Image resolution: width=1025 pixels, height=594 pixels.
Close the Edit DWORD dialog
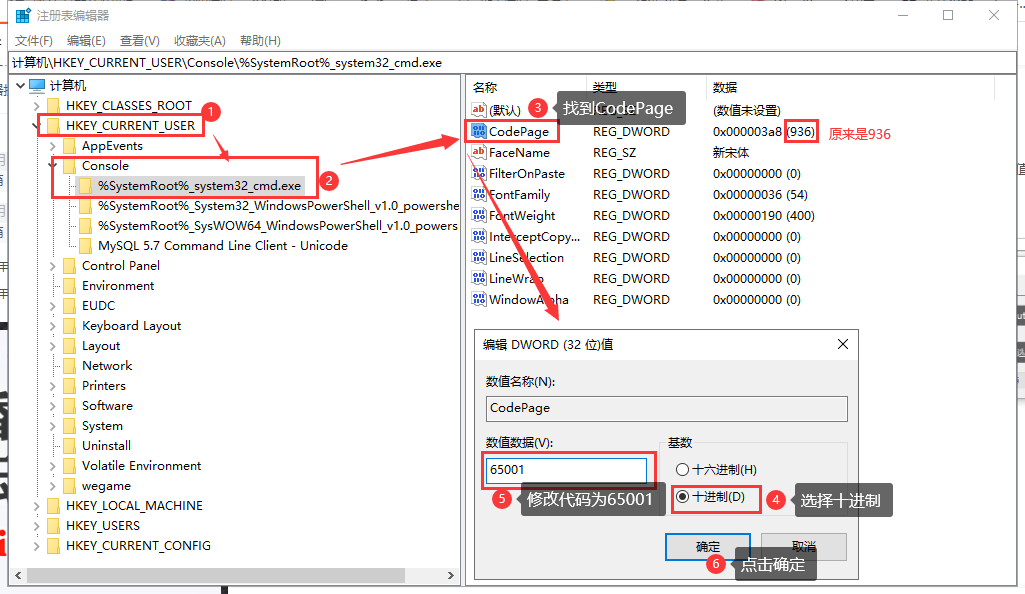point(842,344)
